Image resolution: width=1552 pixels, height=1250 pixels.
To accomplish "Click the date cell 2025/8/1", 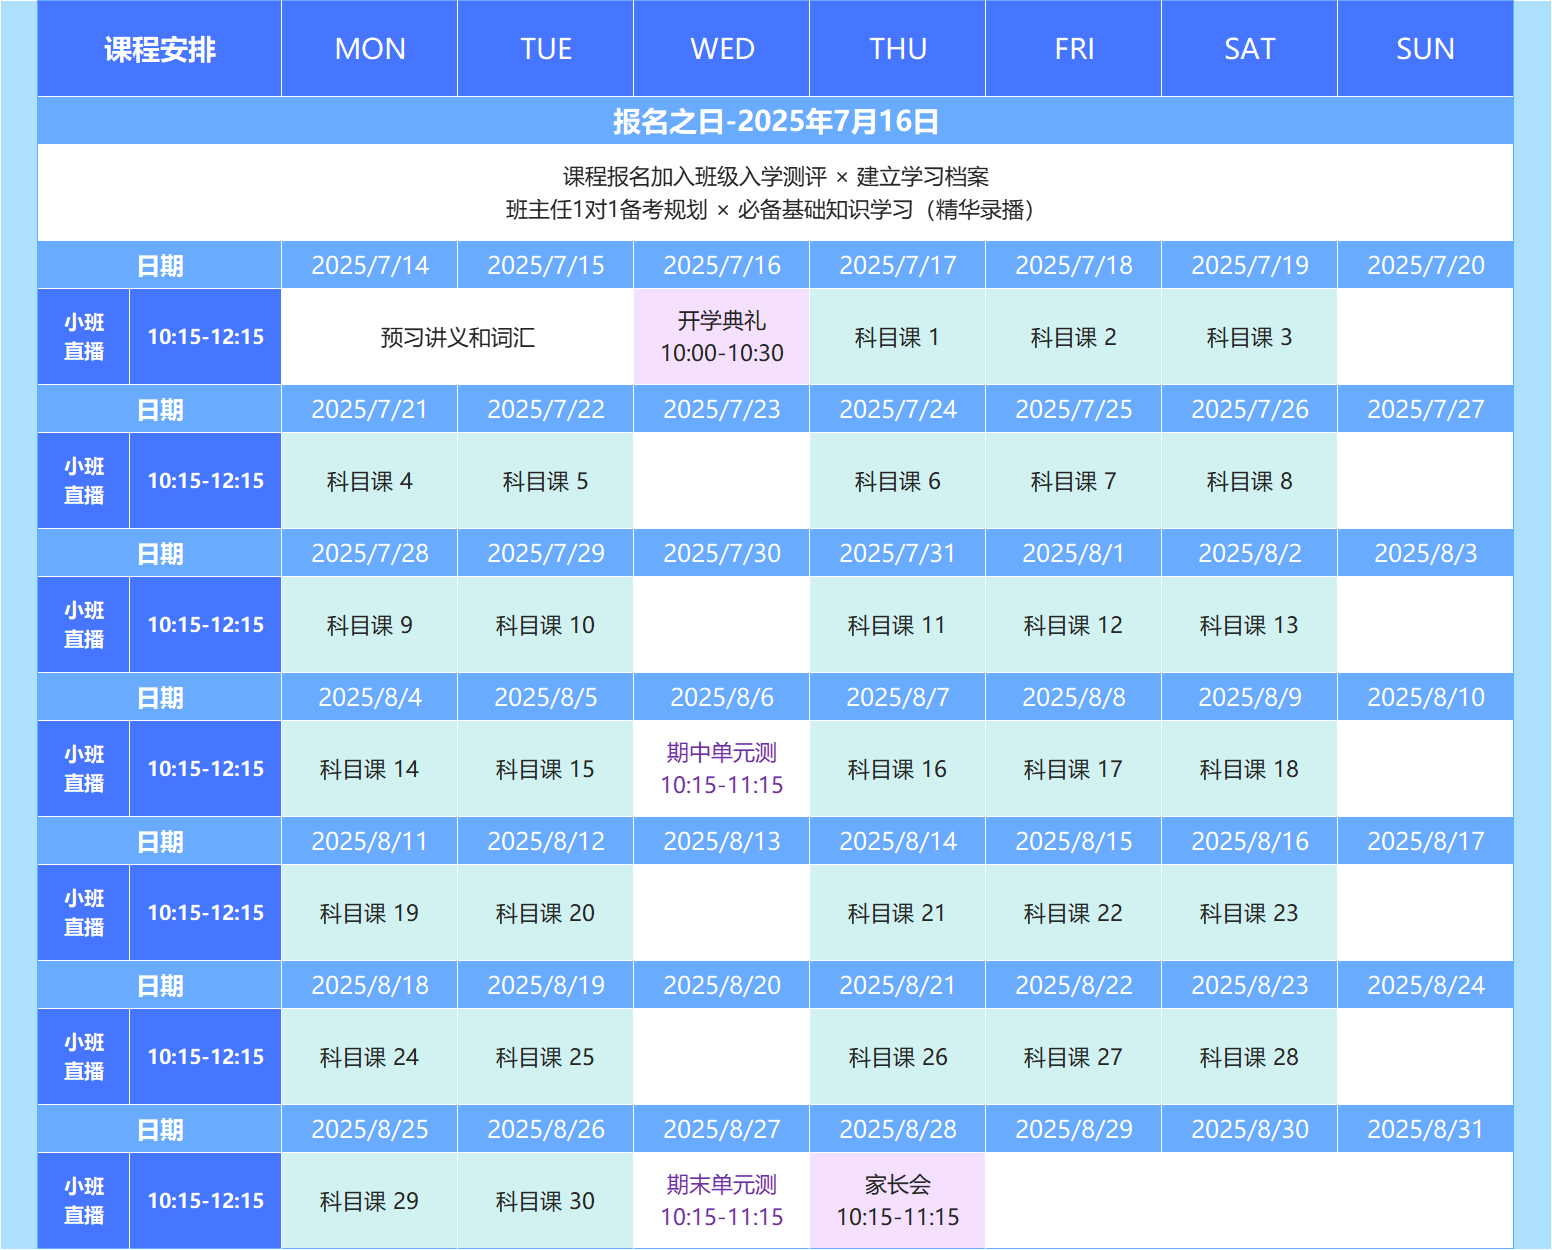I will pyautogui.click(x=1073, y=553).
